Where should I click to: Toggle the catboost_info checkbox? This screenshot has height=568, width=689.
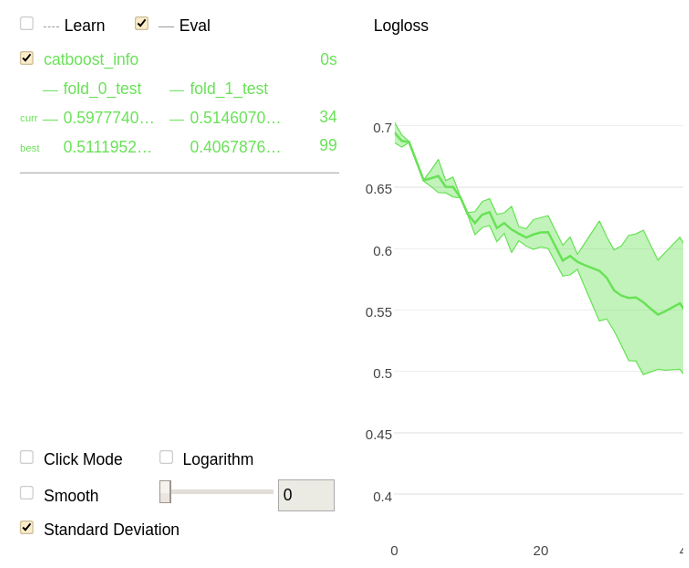tap(26, 59)
